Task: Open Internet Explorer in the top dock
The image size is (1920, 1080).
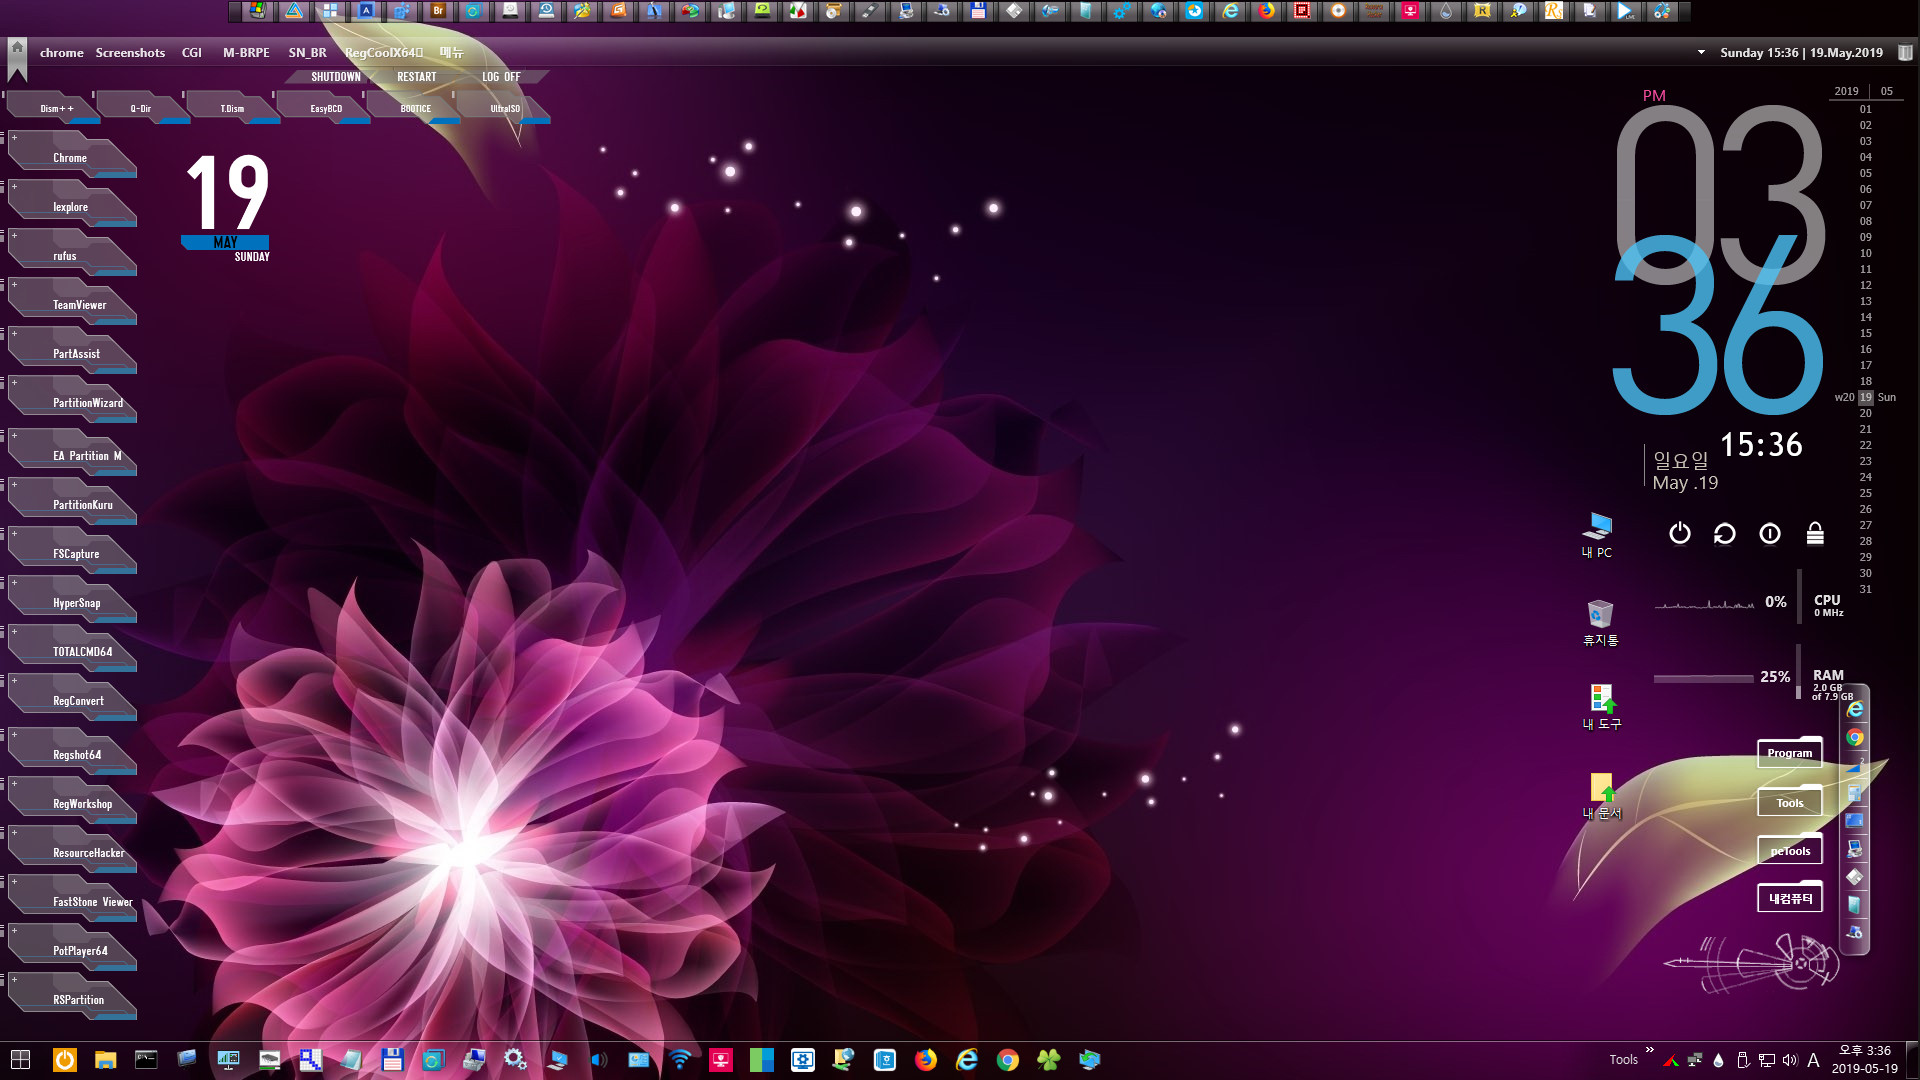Action: point(1231,11)
